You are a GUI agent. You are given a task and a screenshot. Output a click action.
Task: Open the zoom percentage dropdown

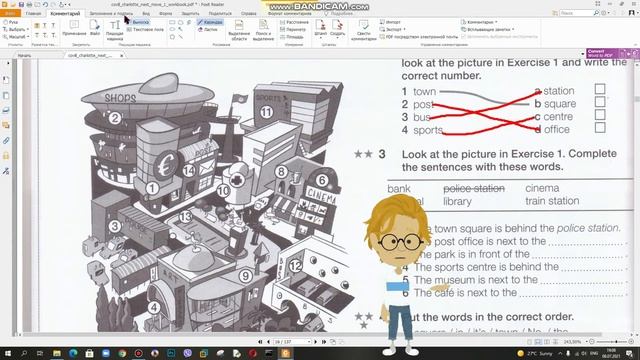(587, 342)
